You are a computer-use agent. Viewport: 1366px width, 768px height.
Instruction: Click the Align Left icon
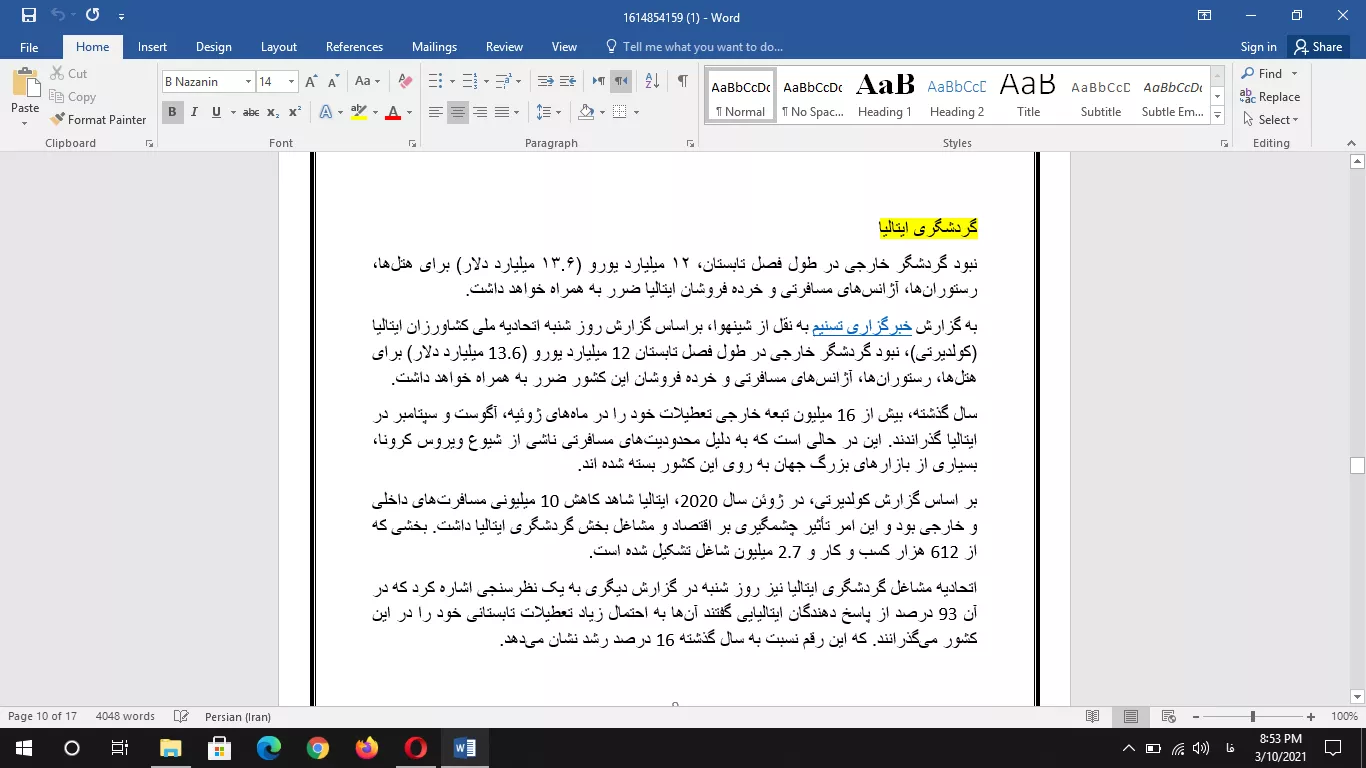click(x=436, y=112)
